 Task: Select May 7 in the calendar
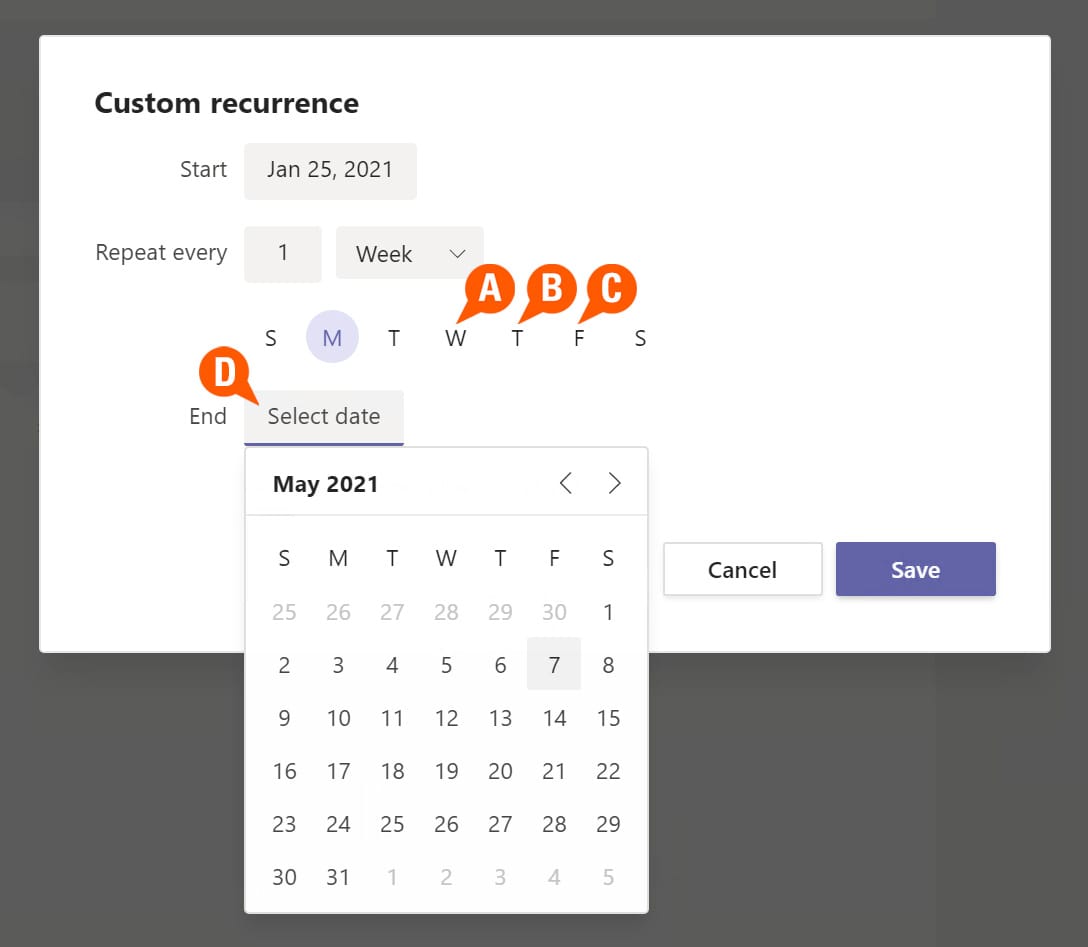click(x=554, y=664)
